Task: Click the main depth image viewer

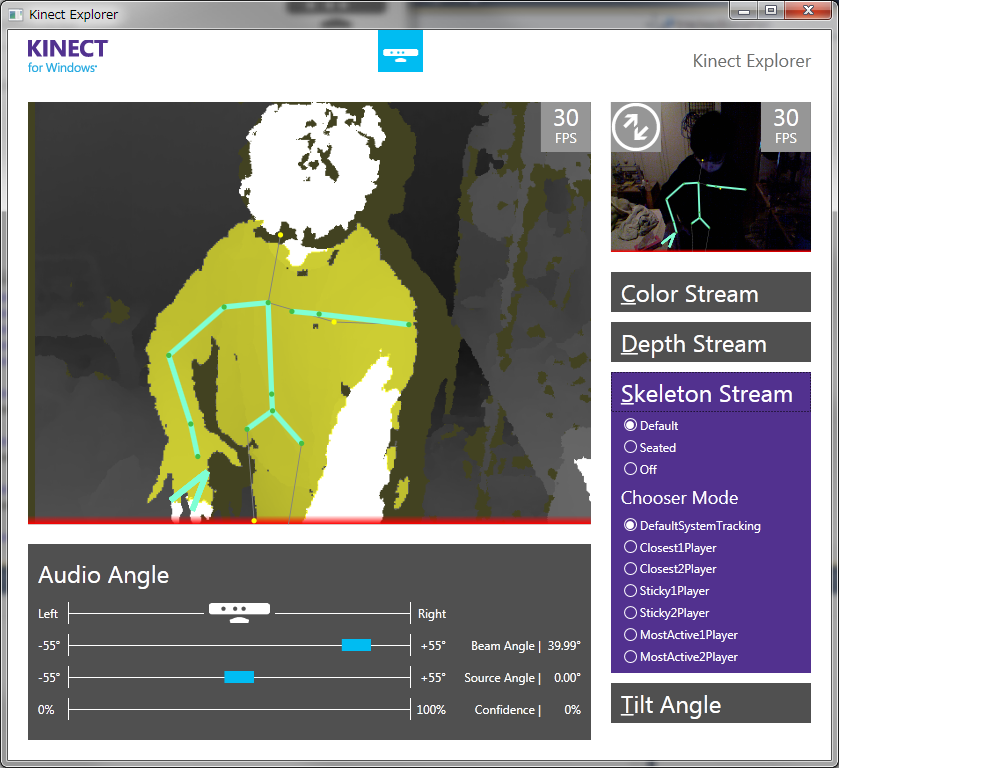Action: click(309, 313)
